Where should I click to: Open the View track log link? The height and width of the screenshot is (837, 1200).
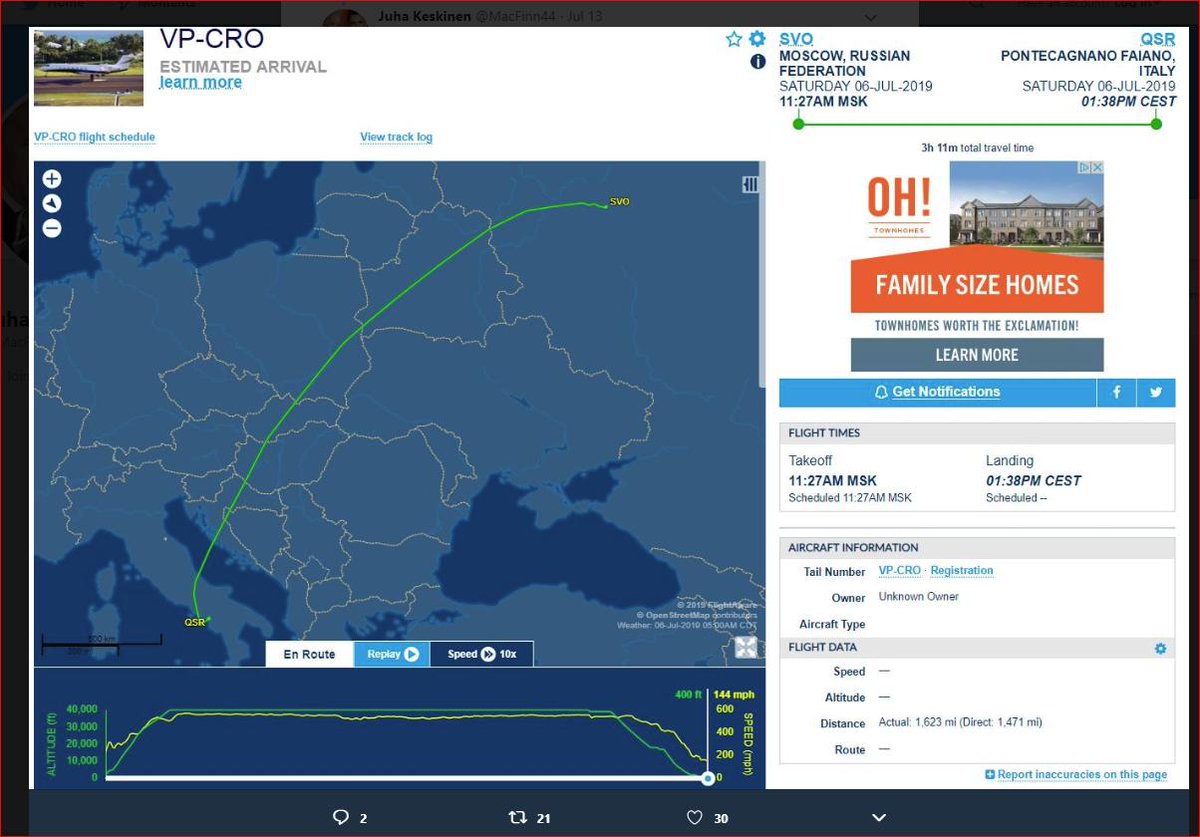396,137
